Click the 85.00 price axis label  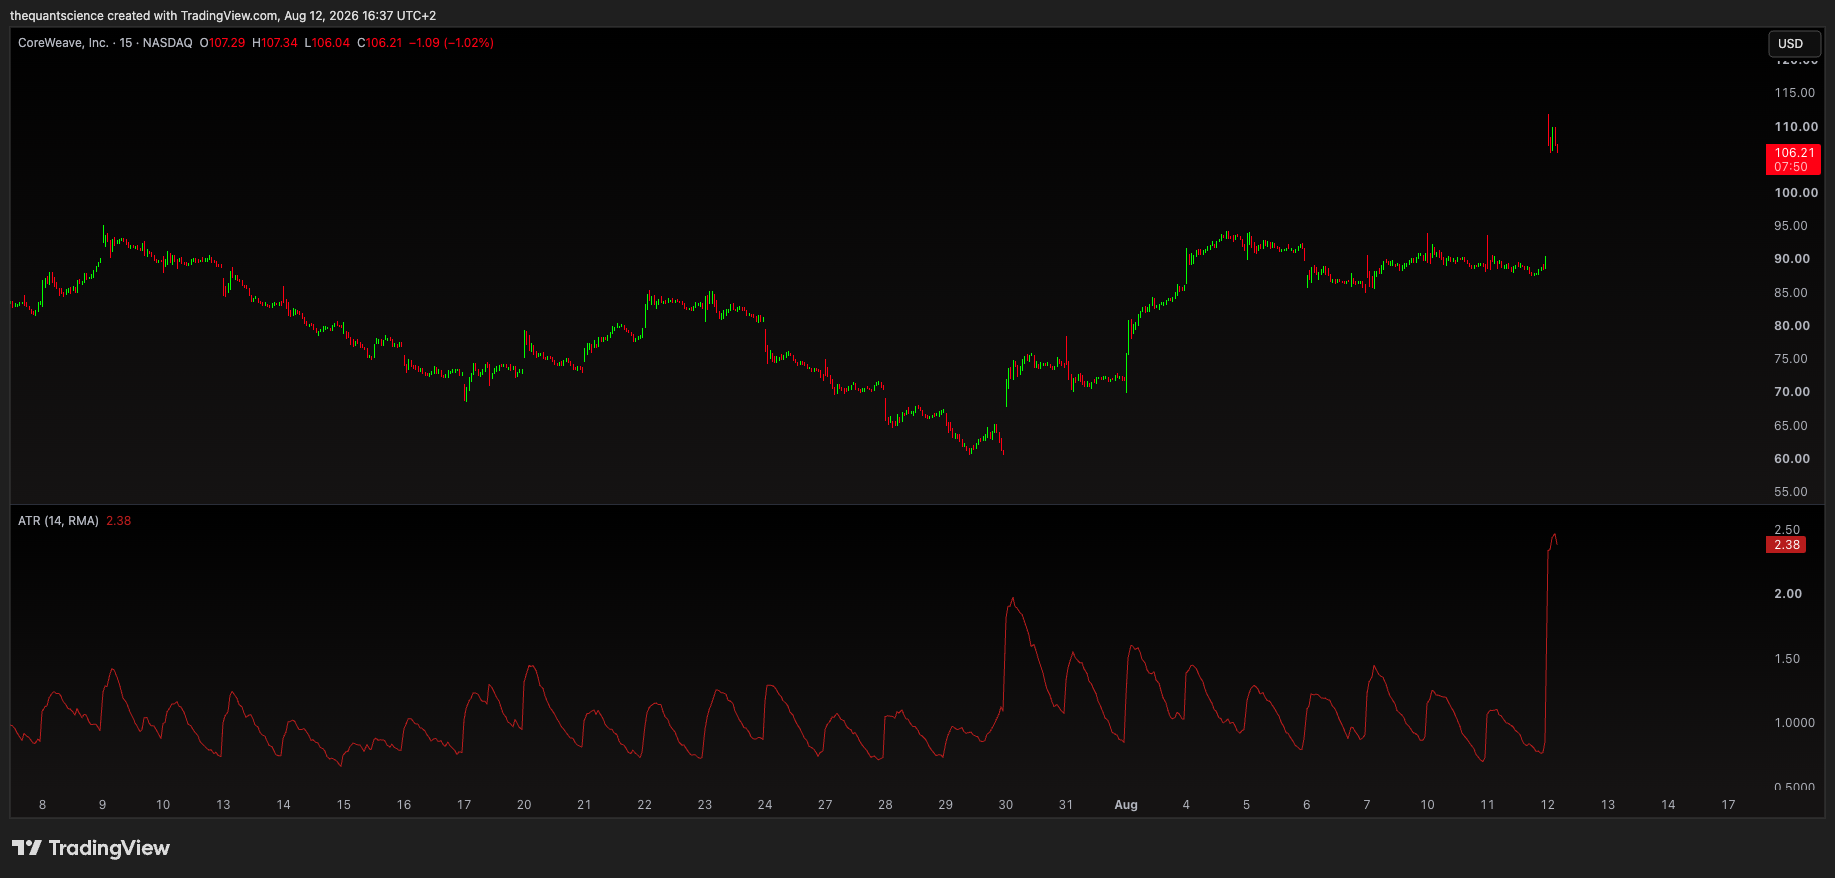[x=1790, y=293]
